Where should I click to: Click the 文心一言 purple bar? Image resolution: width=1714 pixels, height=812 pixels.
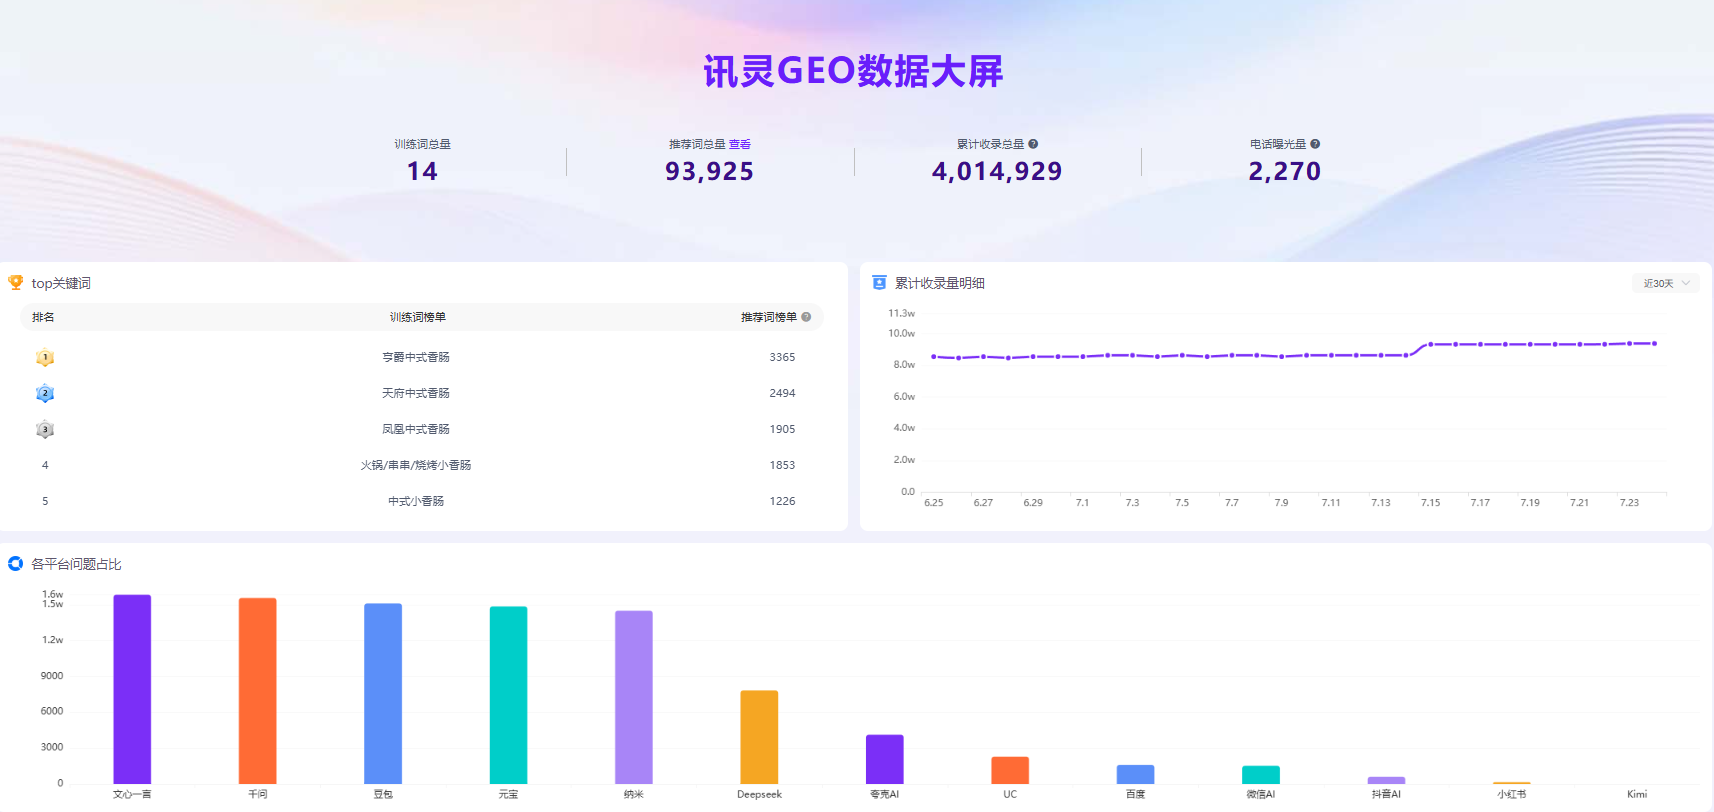pyautogui.click(x=132, y=689)
